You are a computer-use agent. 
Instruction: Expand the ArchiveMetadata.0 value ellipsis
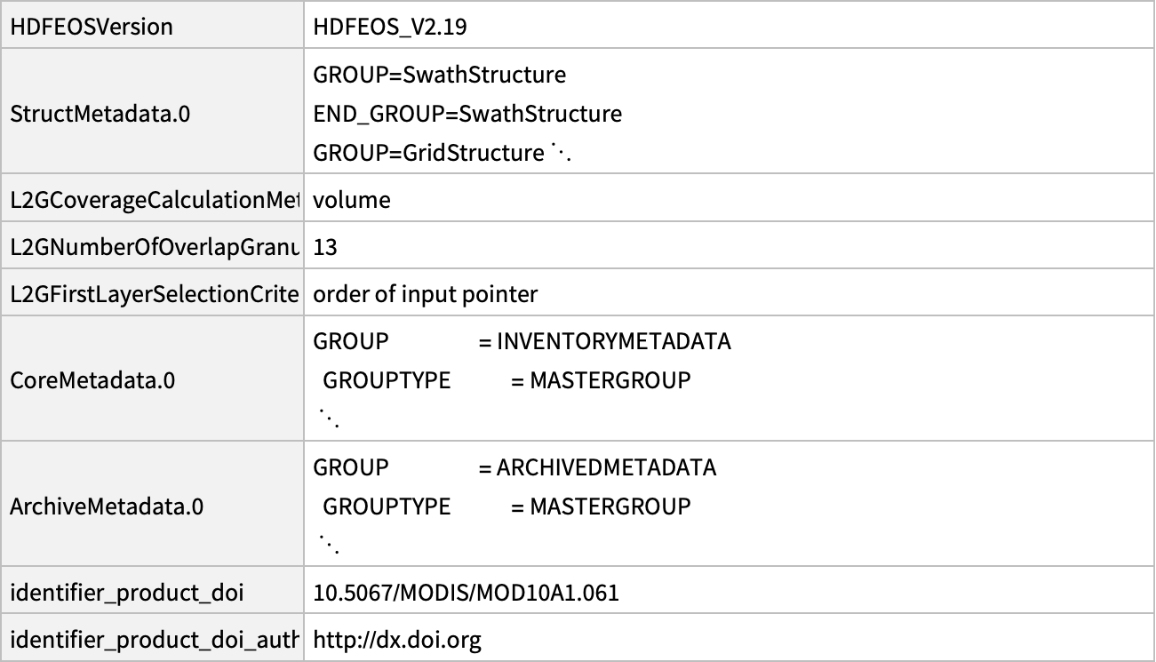coord(327,544)
